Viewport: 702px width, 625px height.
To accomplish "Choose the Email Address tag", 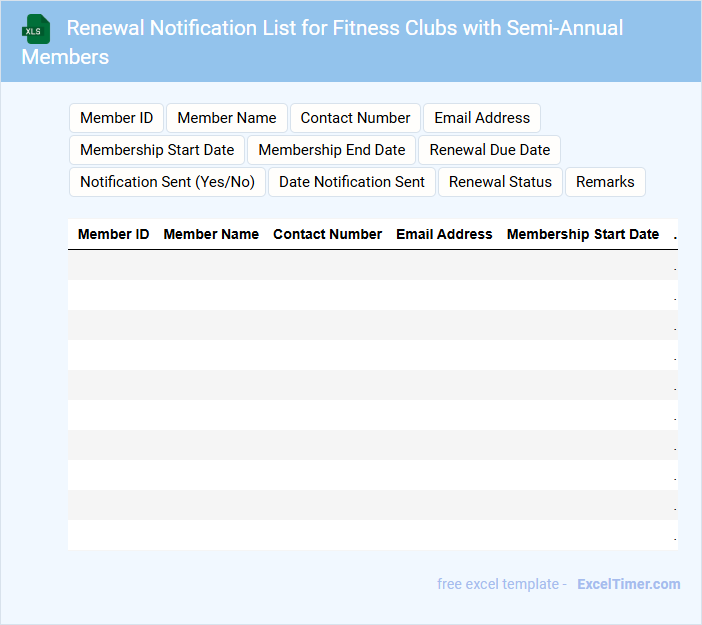I will click(482, 118).
